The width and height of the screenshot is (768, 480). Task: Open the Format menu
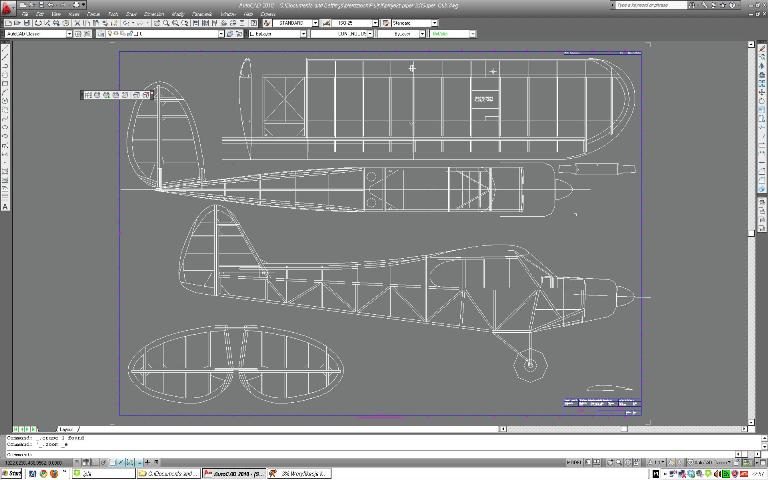[x=93, y=14]
